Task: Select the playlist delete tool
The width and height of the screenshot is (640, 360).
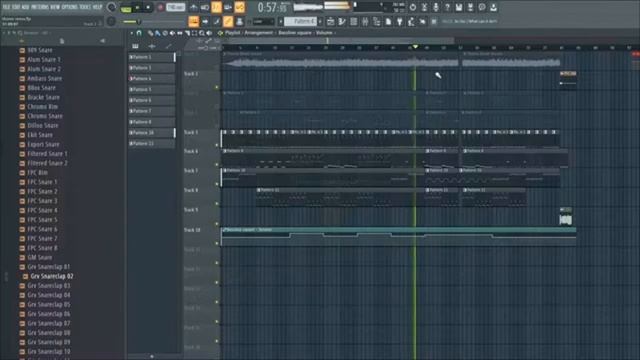Action: coord(165,33)
